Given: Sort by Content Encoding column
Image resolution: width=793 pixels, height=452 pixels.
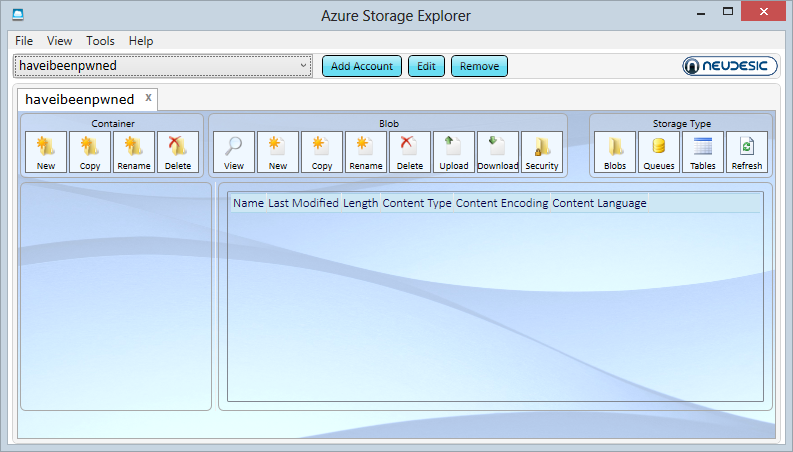Looking at the screenshot, I should [x=502, y=203].
